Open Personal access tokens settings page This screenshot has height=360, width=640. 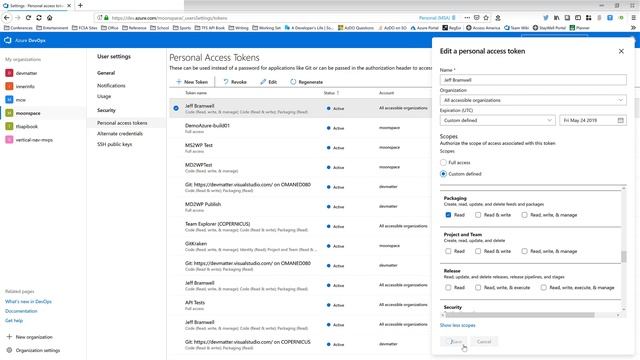tap(122, 123)
